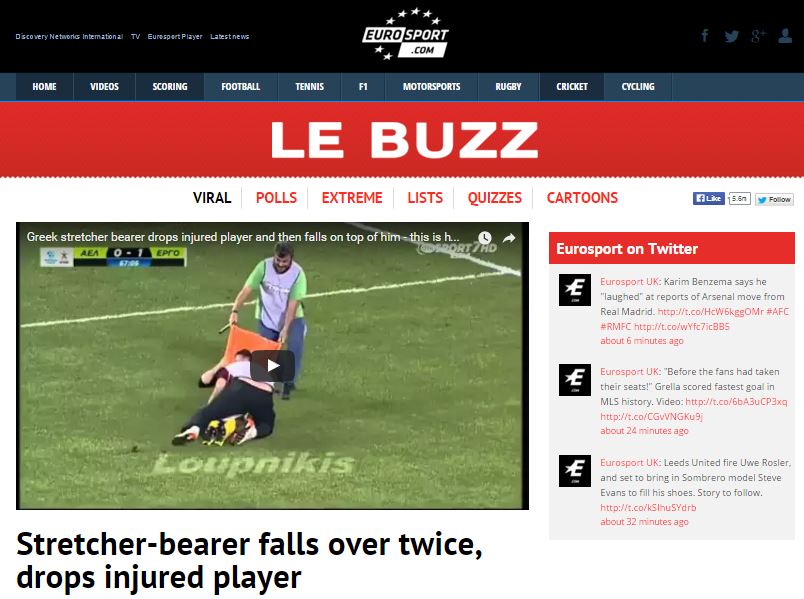Click the article headline about stretcher-bearer
804x599 pixels.
pyautogui.click(x=249, y=561)
